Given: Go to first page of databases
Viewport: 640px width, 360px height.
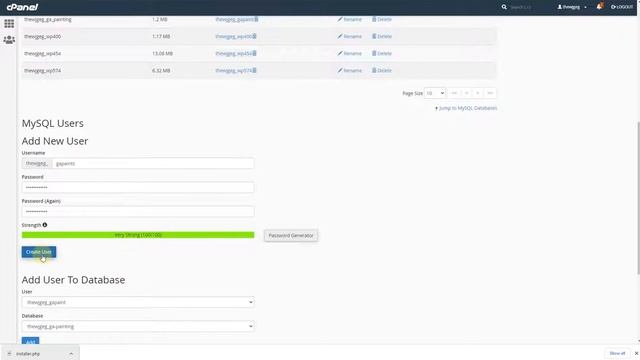Looking at the screenshot, I should pyautogui.click(x=454, y=93).
